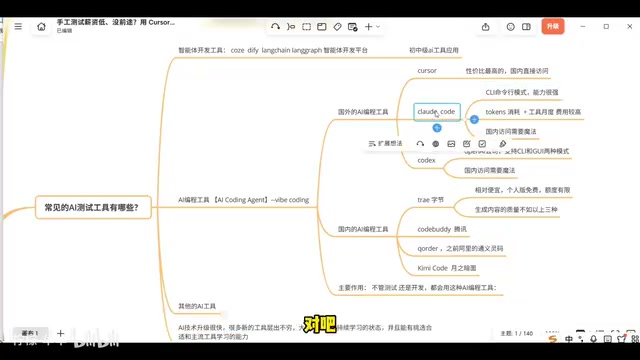Click the 扩展想法 expand ideas button
This screenshot has width=640, height=360.
tap(385, 143)
